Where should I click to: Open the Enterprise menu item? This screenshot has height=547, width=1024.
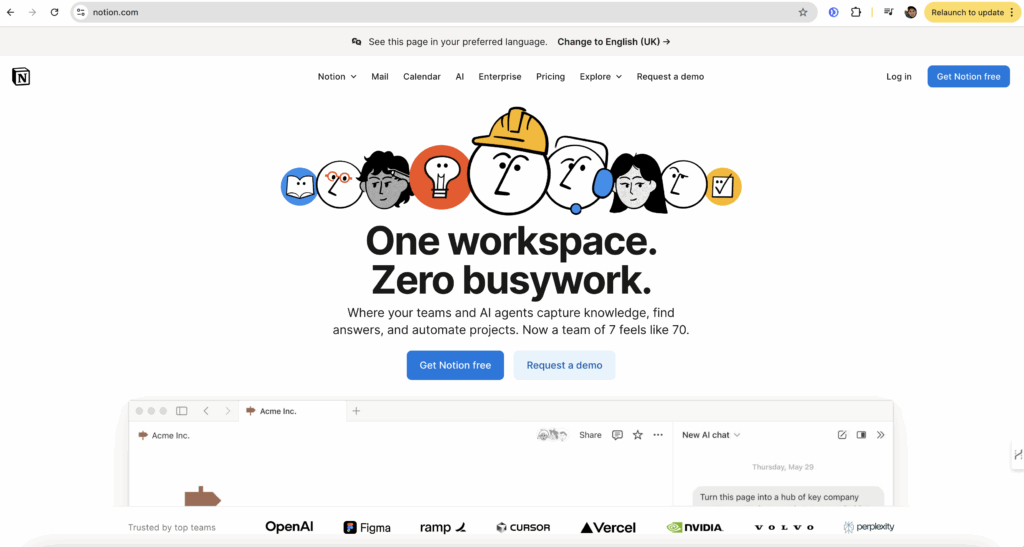coord(500,76)
